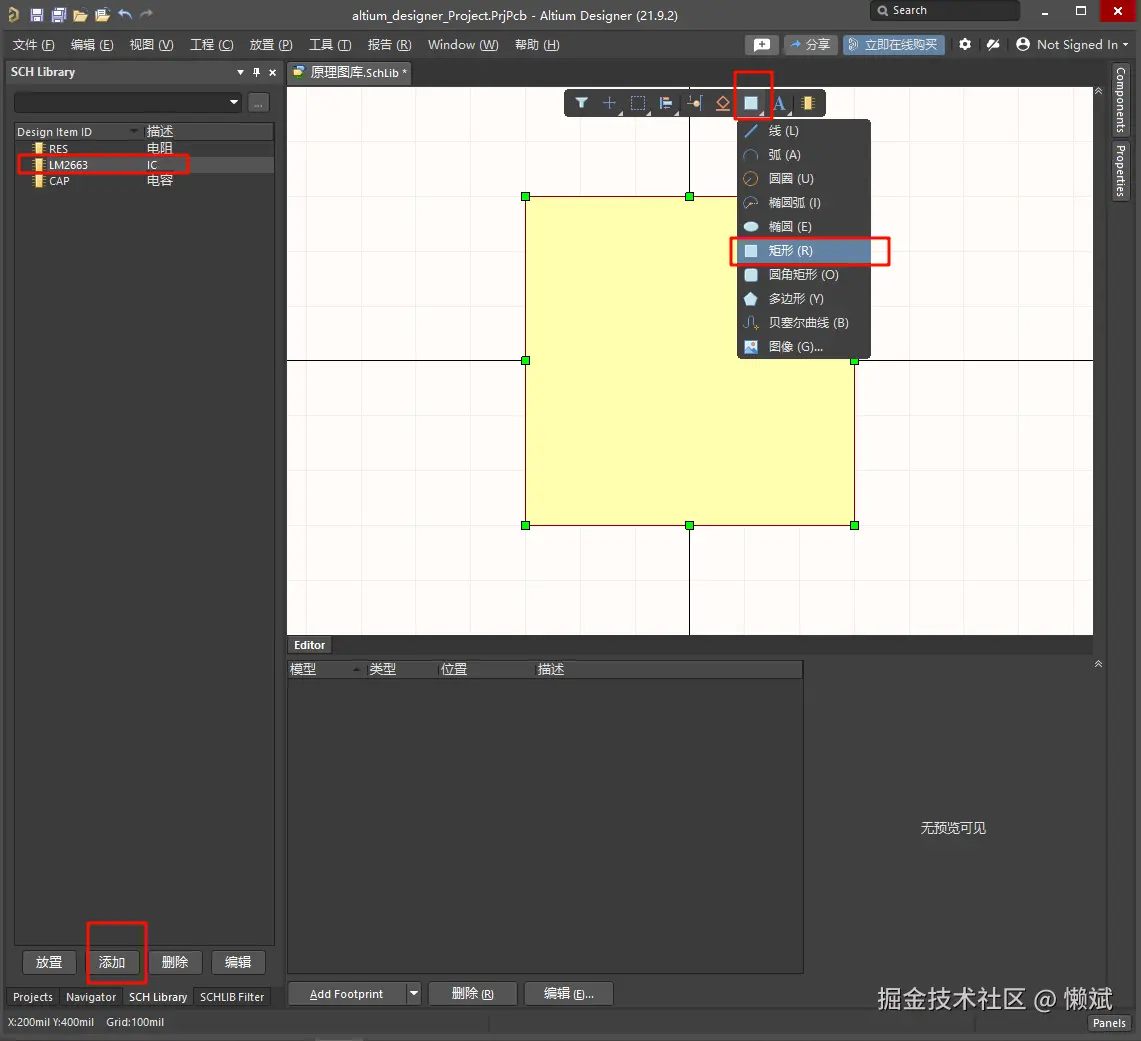Switch to the Projects panel tab
This screenshot has height=1041, width=1141.
[x=33, y=997]
